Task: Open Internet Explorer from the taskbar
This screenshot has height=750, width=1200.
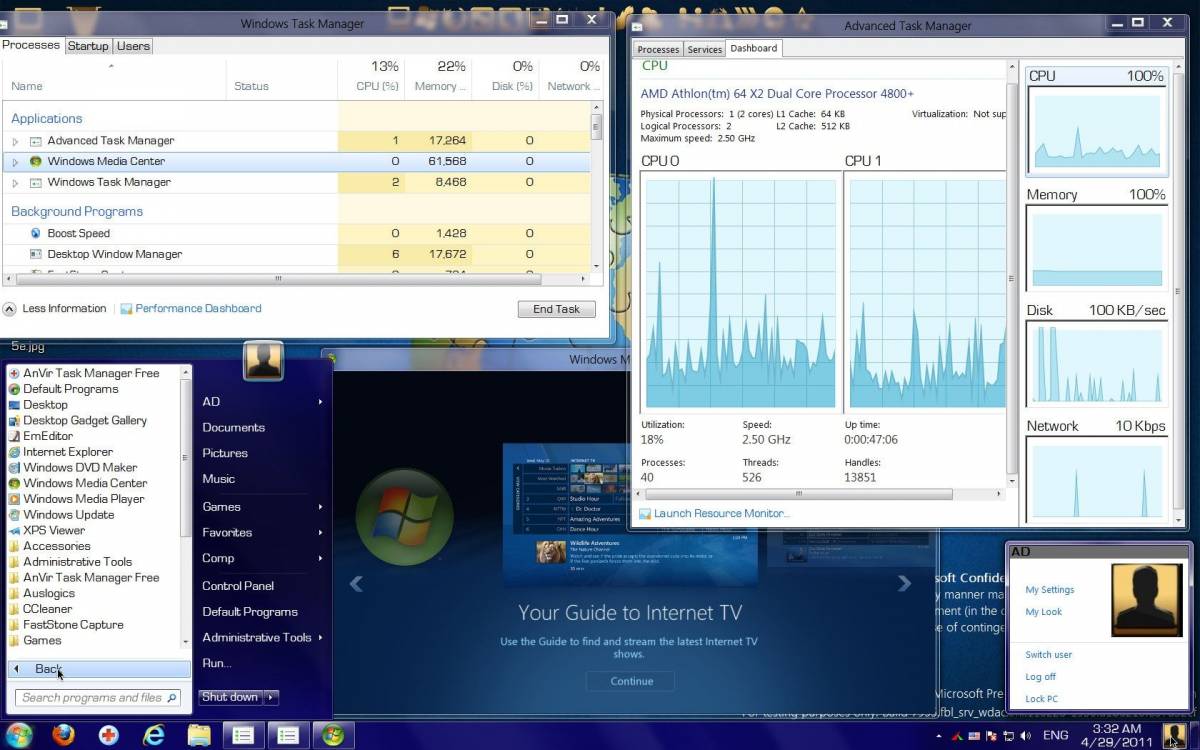Action: coord(153,735)
